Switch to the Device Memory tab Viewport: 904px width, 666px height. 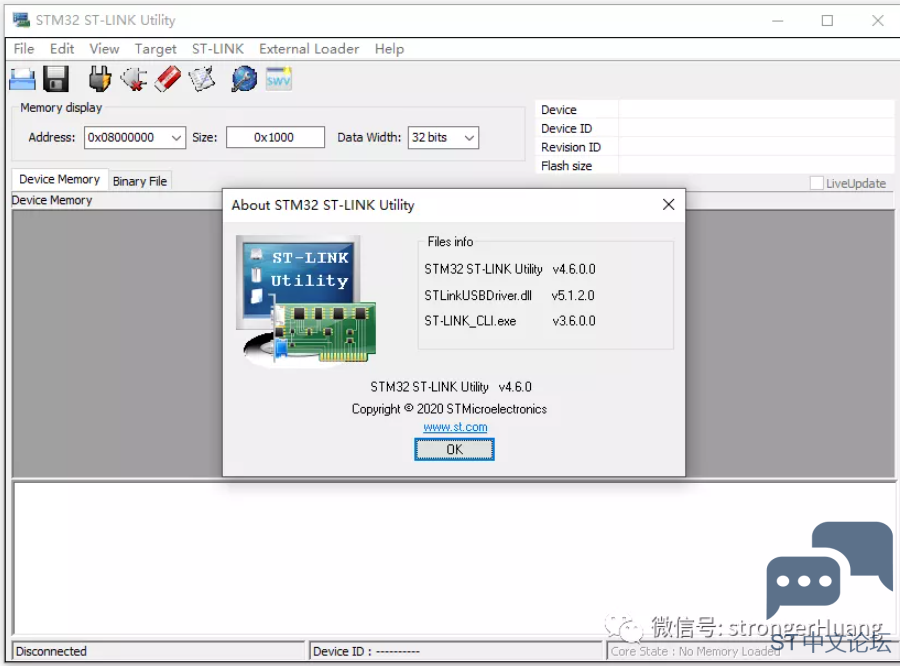click(x=59, y=179)
